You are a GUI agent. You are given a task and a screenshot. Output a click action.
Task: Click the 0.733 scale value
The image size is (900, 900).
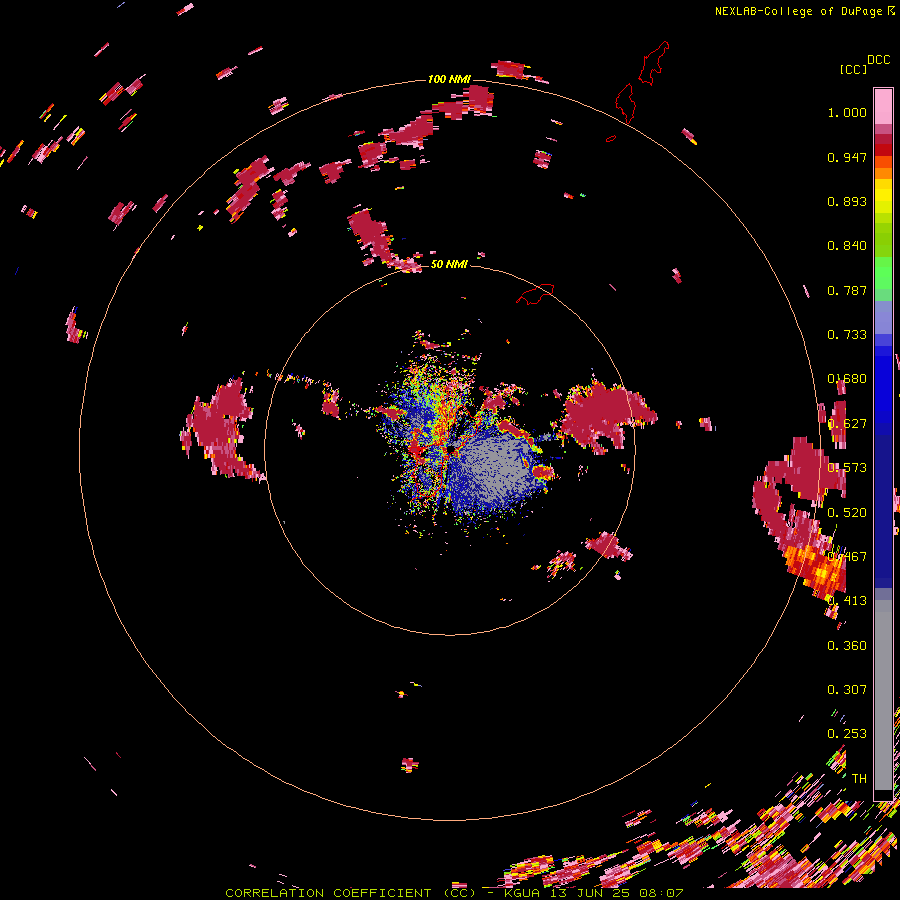(x=847, y=335)
